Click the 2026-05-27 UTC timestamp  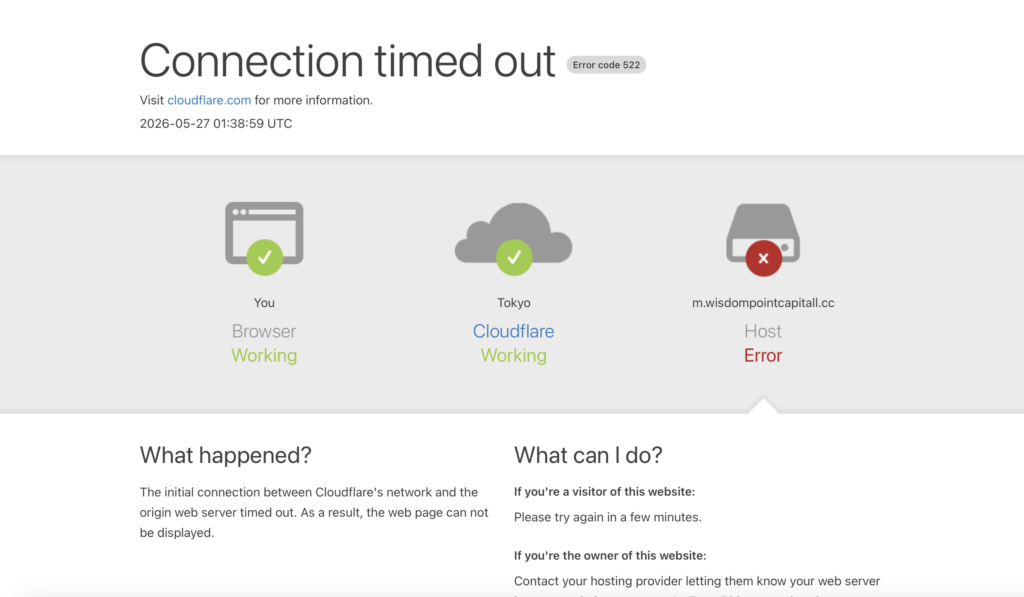point(216,123)
